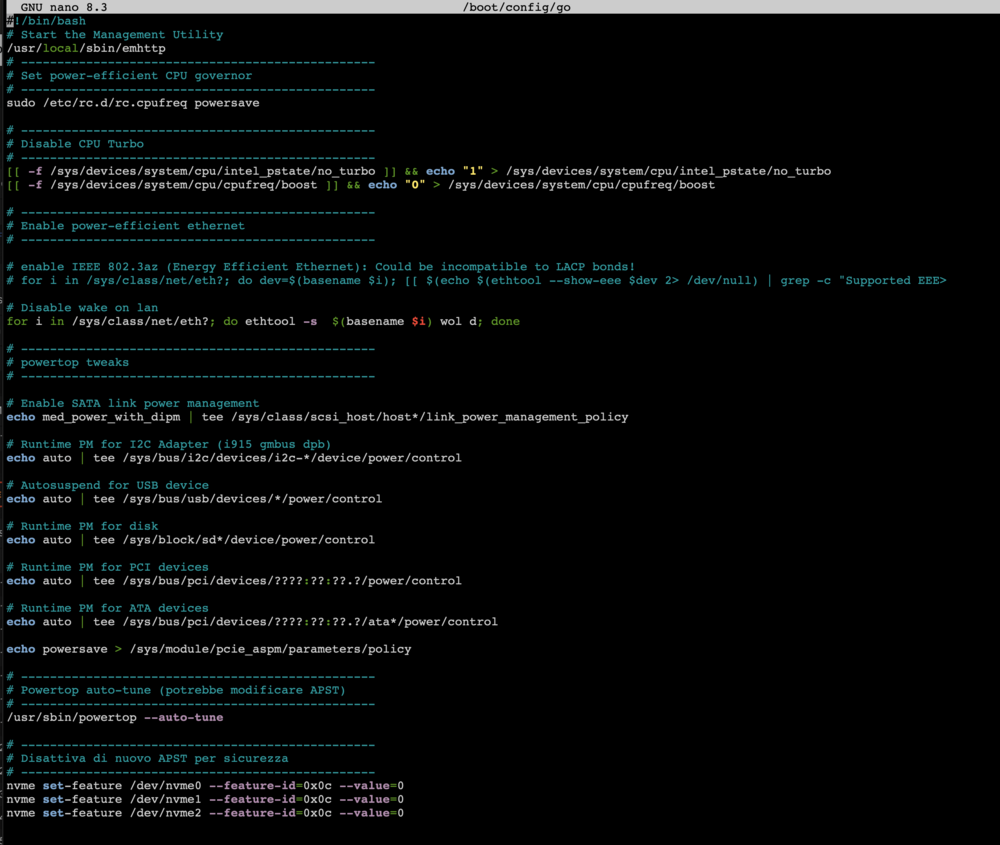Click '# Set power-efficient CPU governor' comment
1000x845 pixels.
pyautogui.click(x=129, y=75)
